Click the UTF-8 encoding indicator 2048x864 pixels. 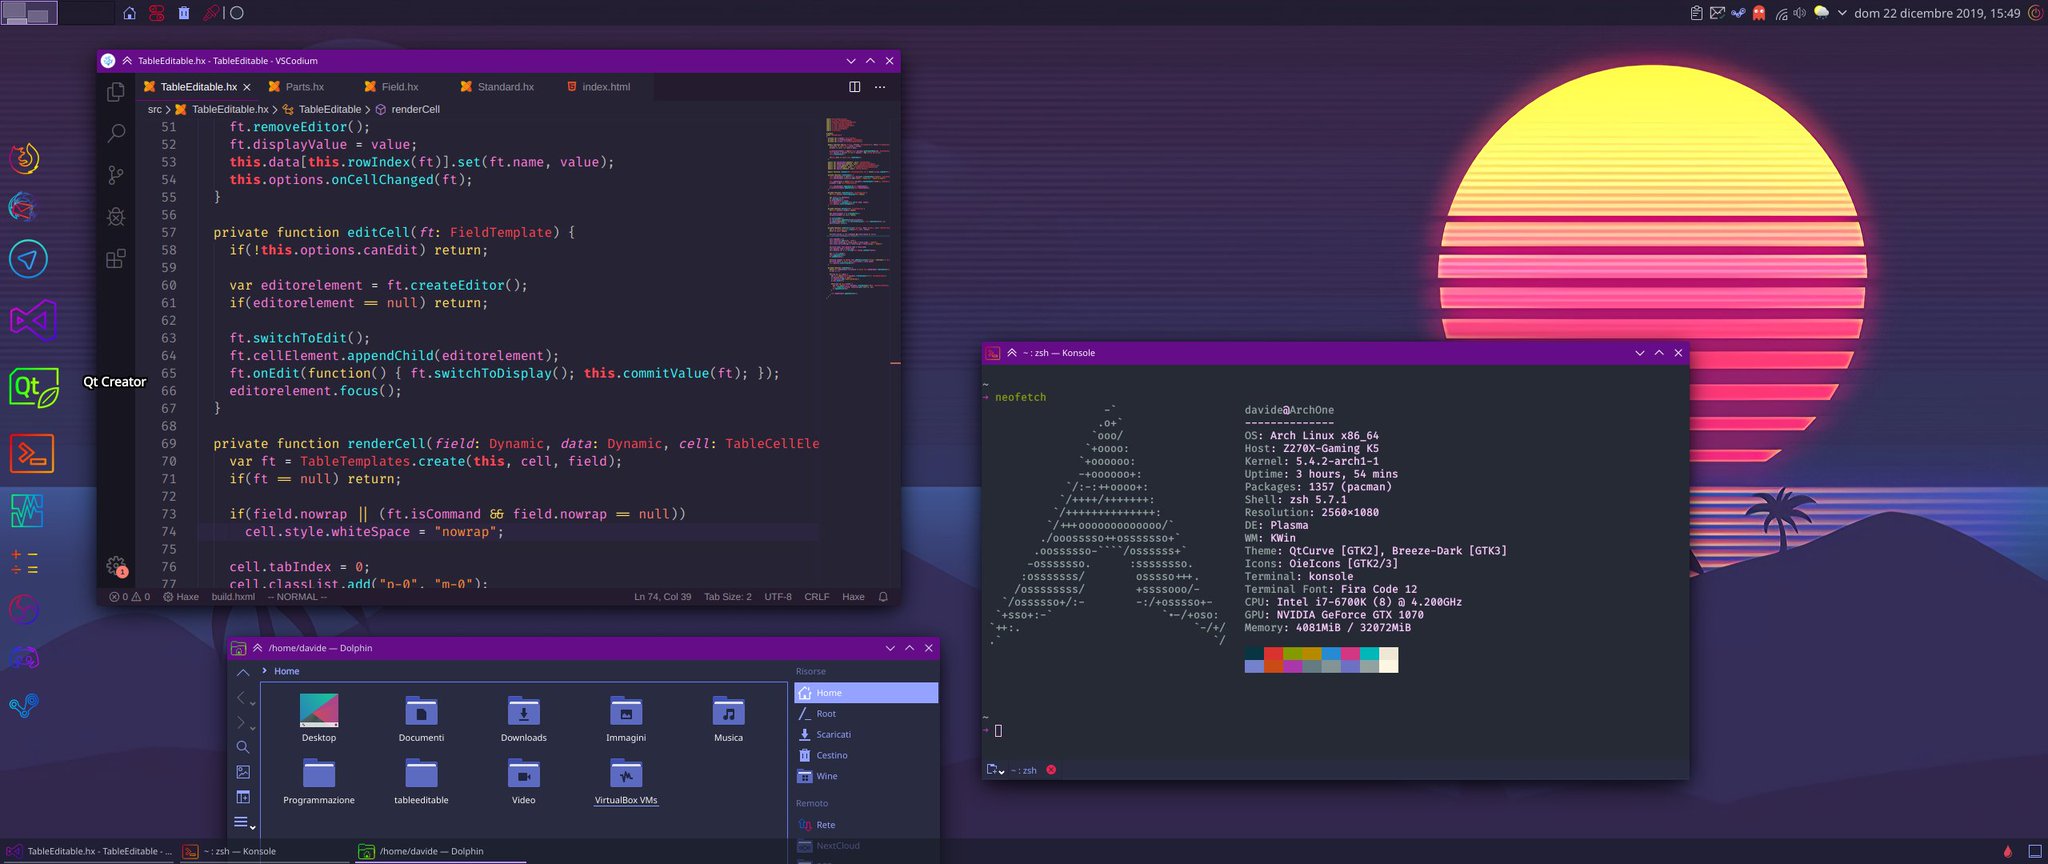[778, 597]
